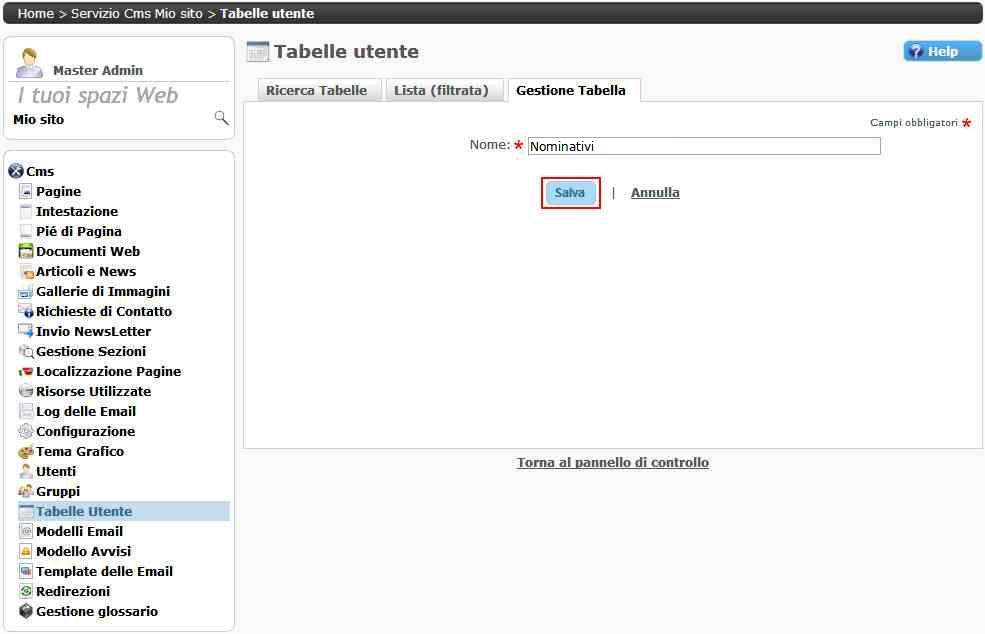Follow the Torna al pannello di controllo link
Viewport: 985px width, 634px height.
612,463
